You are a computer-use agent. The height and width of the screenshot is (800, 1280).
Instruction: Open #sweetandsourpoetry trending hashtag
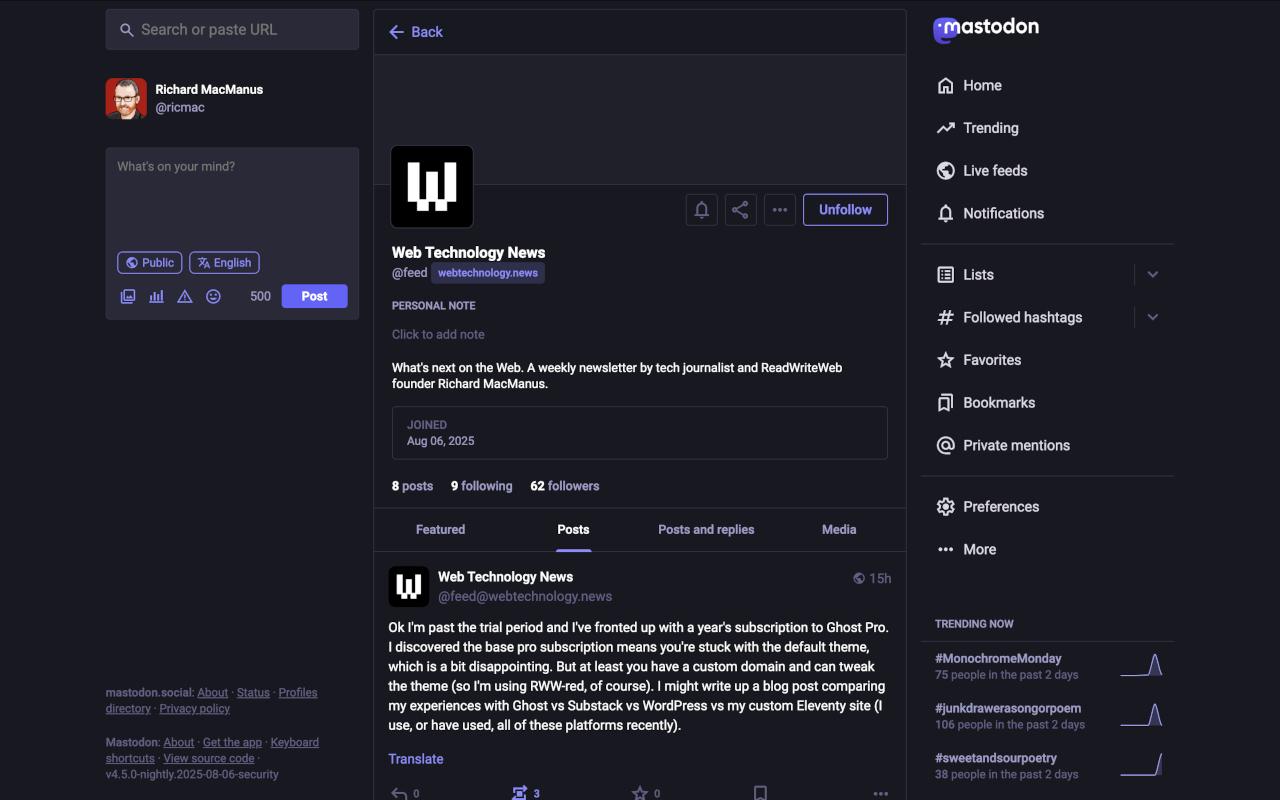(996, 759)
